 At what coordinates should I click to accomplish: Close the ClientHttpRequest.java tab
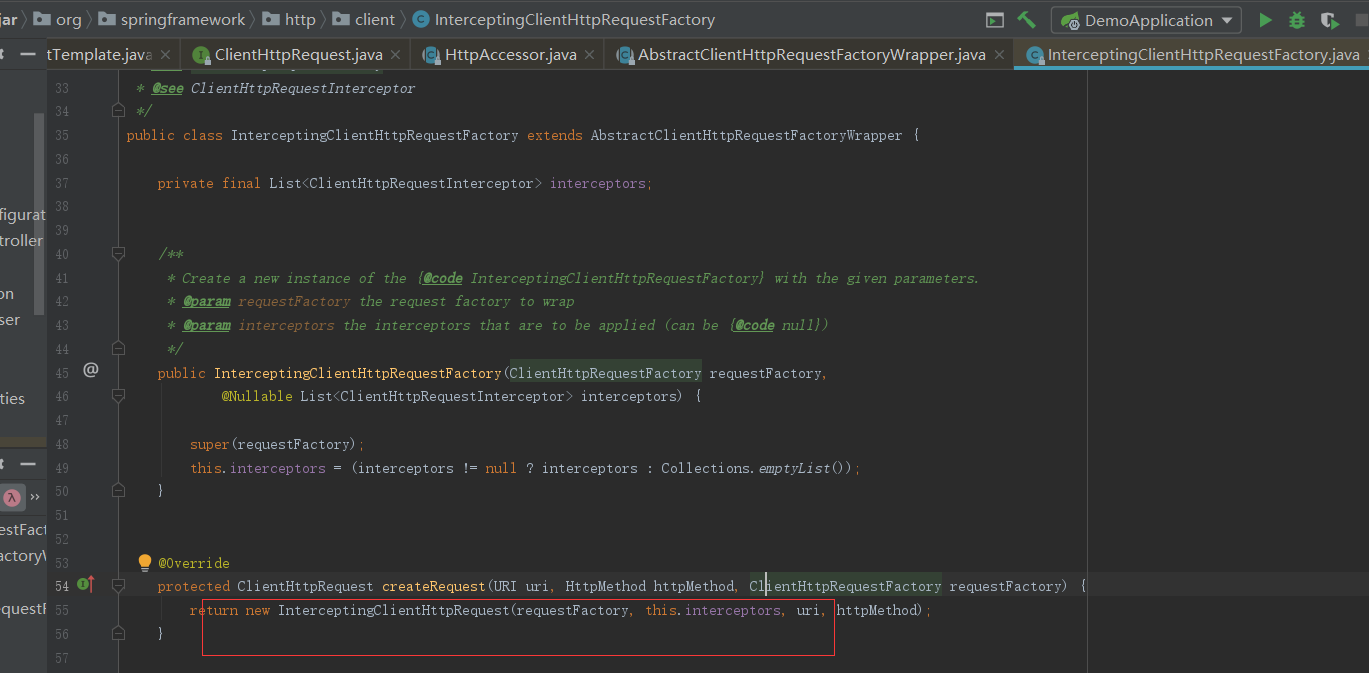[396, 55]
